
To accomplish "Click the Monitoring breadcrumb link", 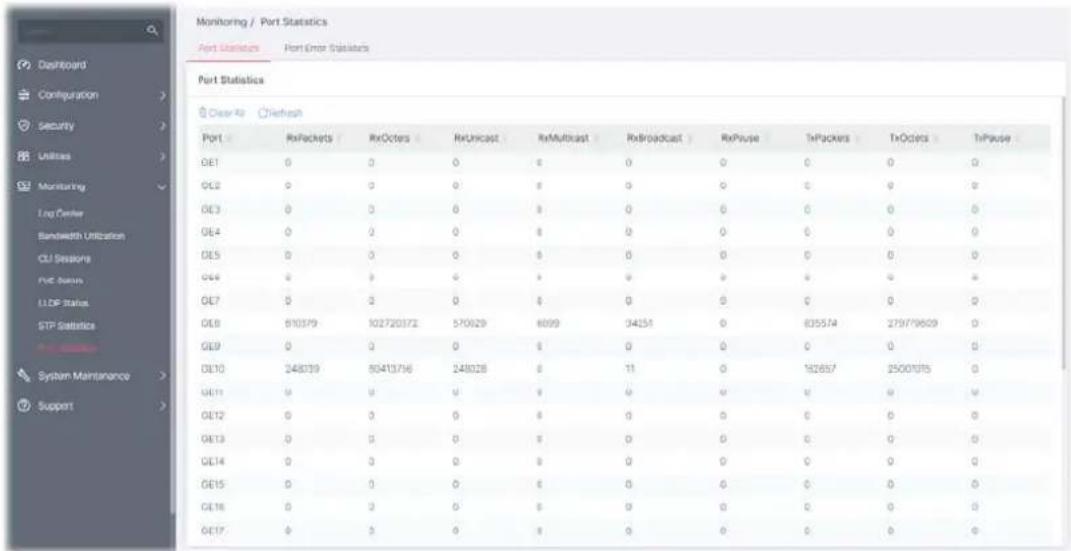I will 221,23.
